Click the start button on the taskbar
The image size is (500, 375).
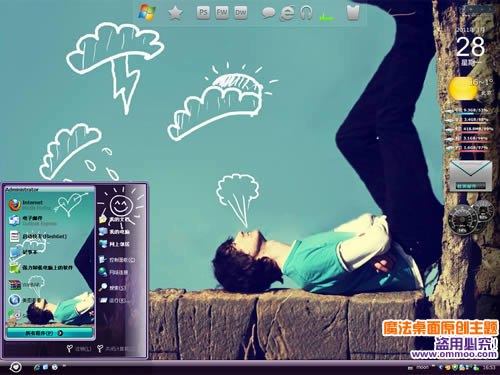coord(15,367)
